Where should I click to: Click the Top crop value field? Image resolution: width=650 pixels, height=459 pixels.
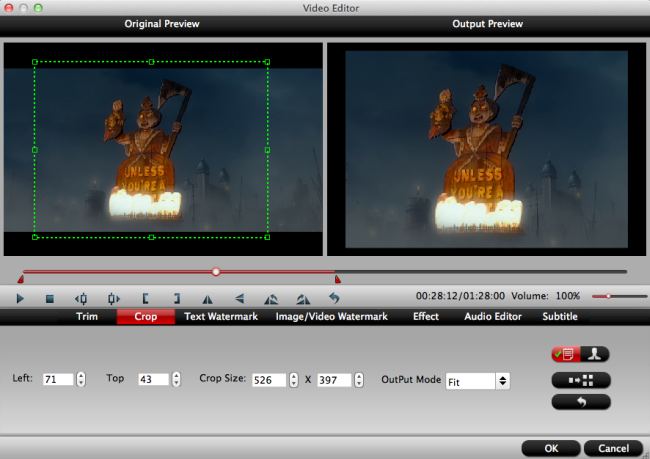pos(153,379)
